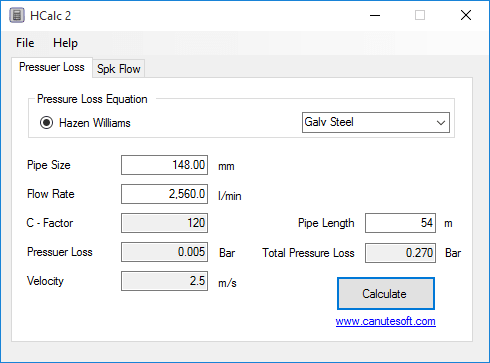Open the Help menu
This screenshot has height=363, width=490.
65,43
